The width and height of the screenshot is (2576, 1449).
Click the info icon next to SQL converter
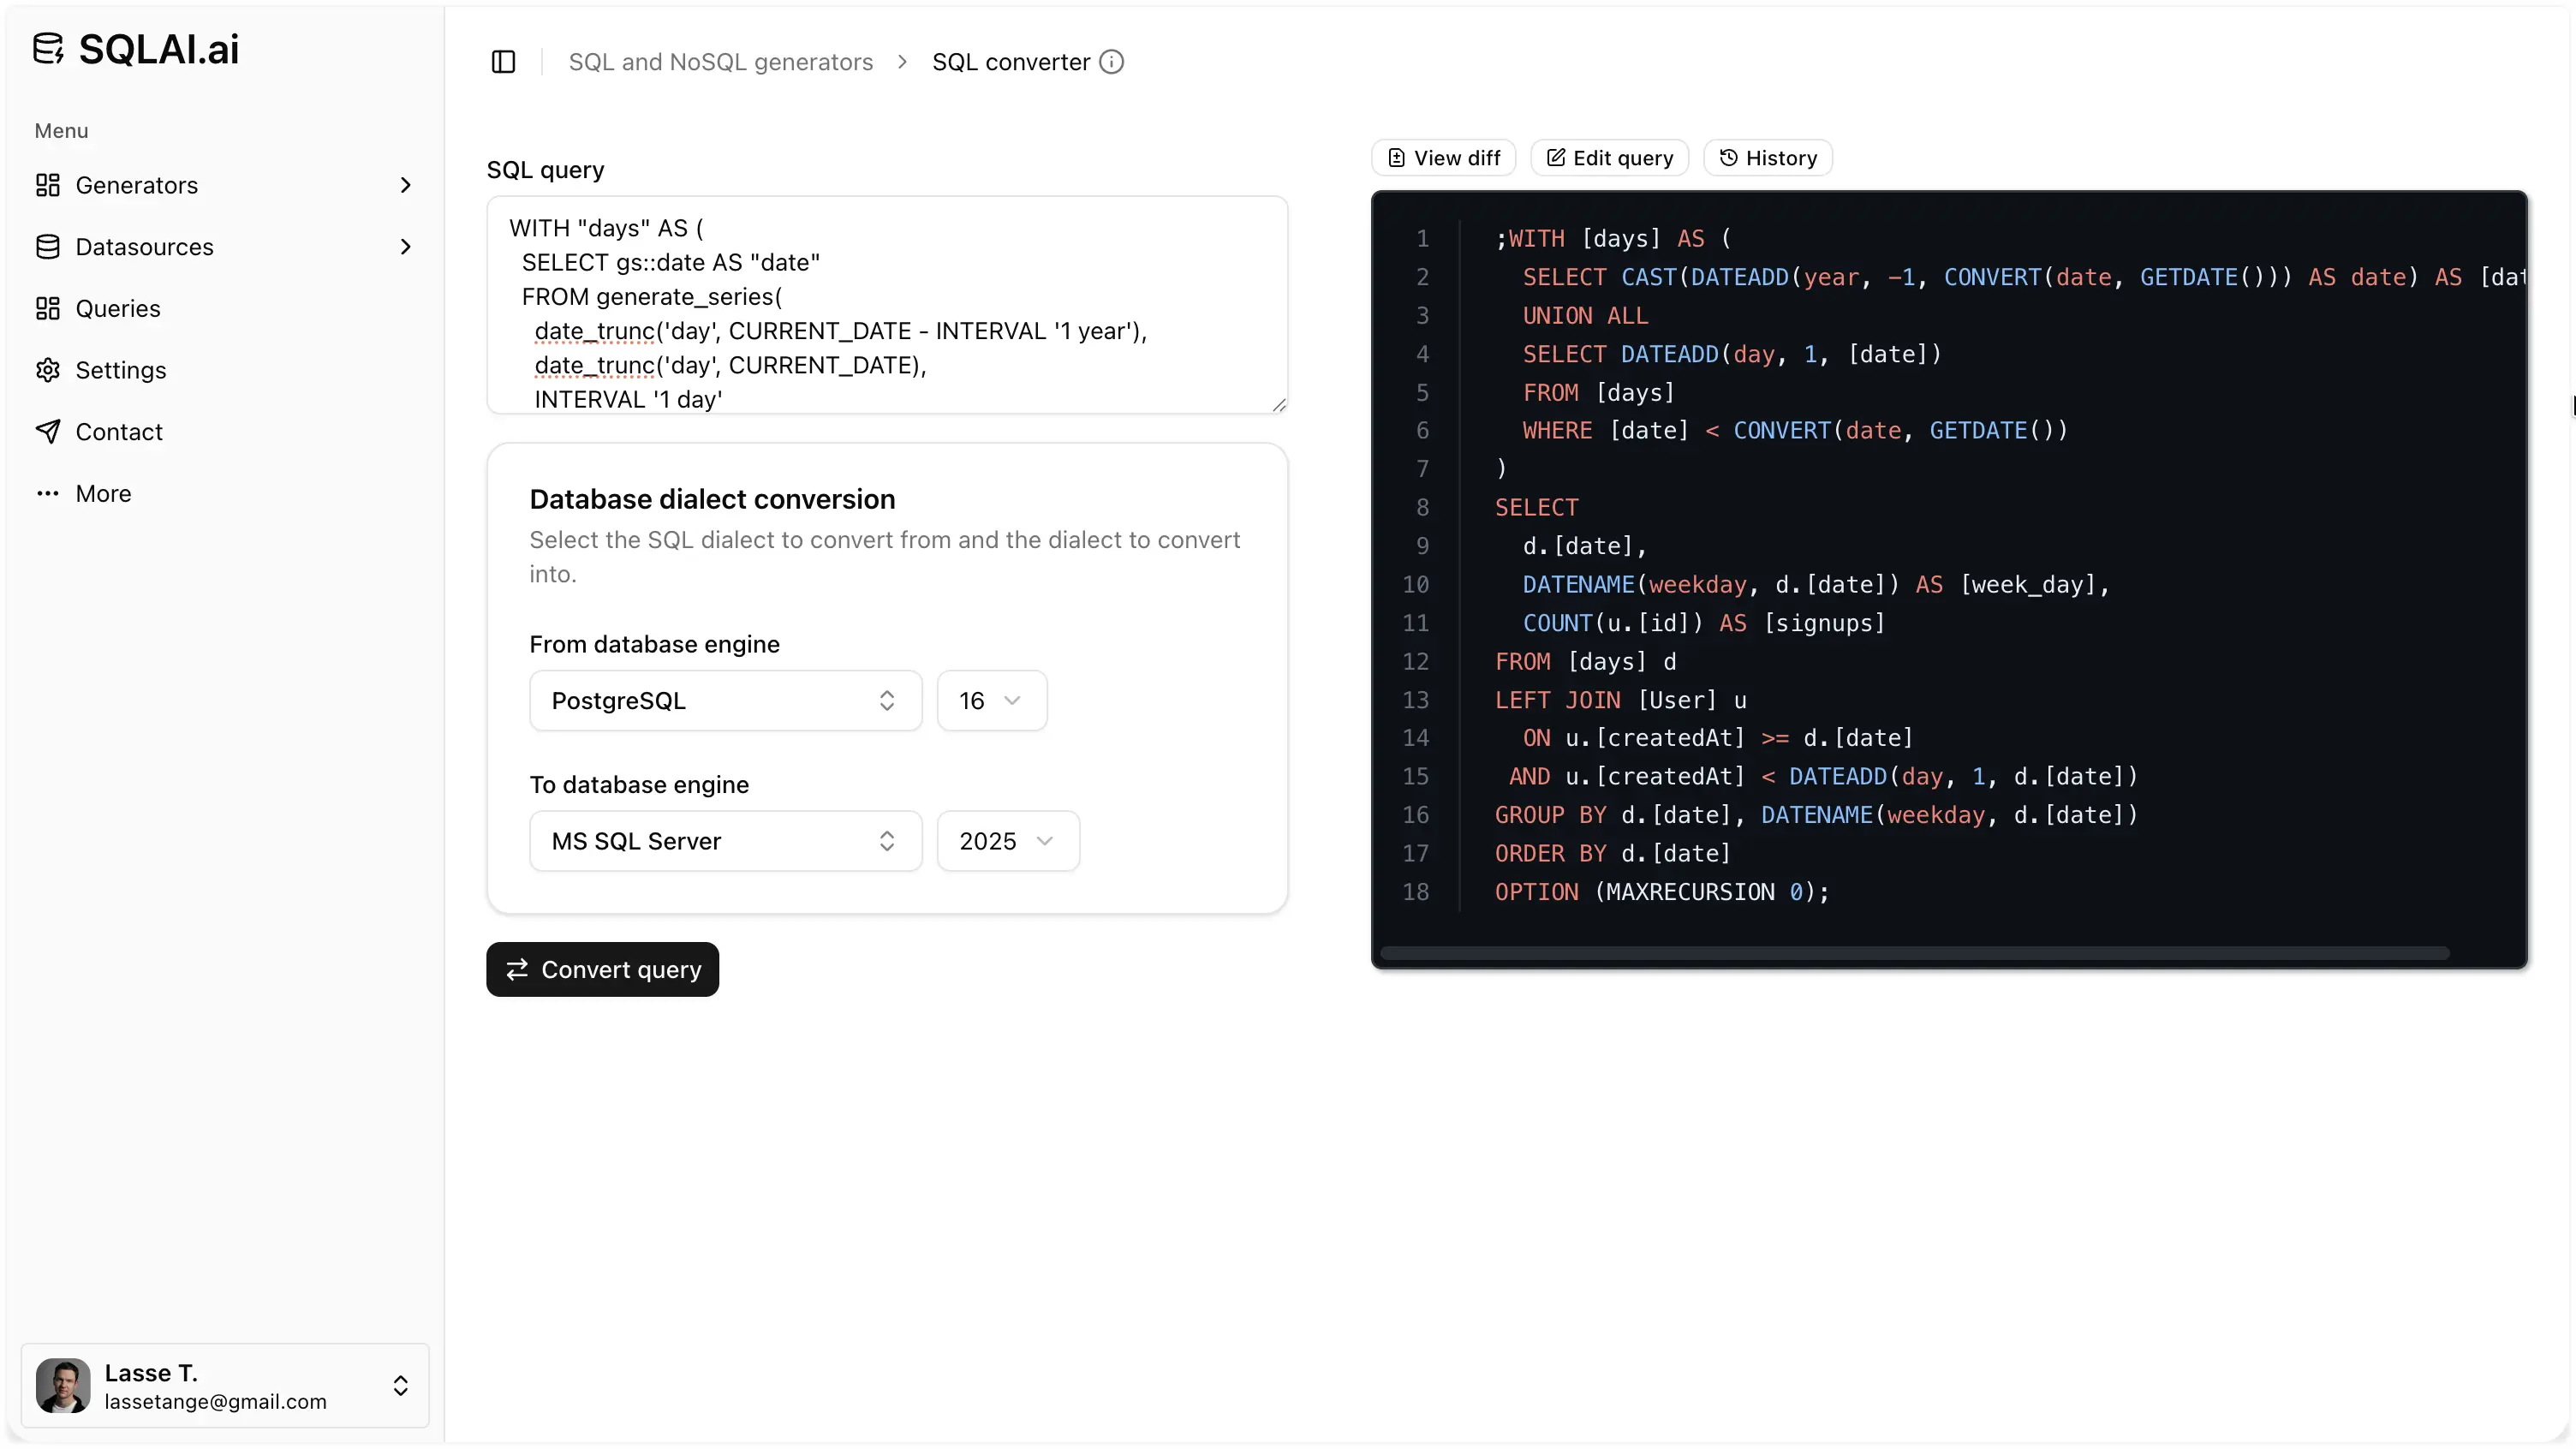(1112, 61)
